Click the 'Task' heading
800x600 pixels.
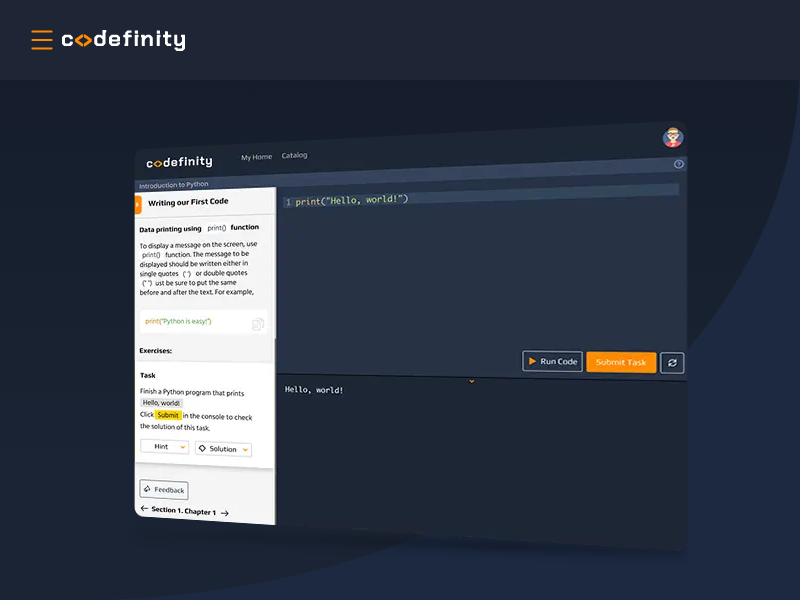coord(147,376)
